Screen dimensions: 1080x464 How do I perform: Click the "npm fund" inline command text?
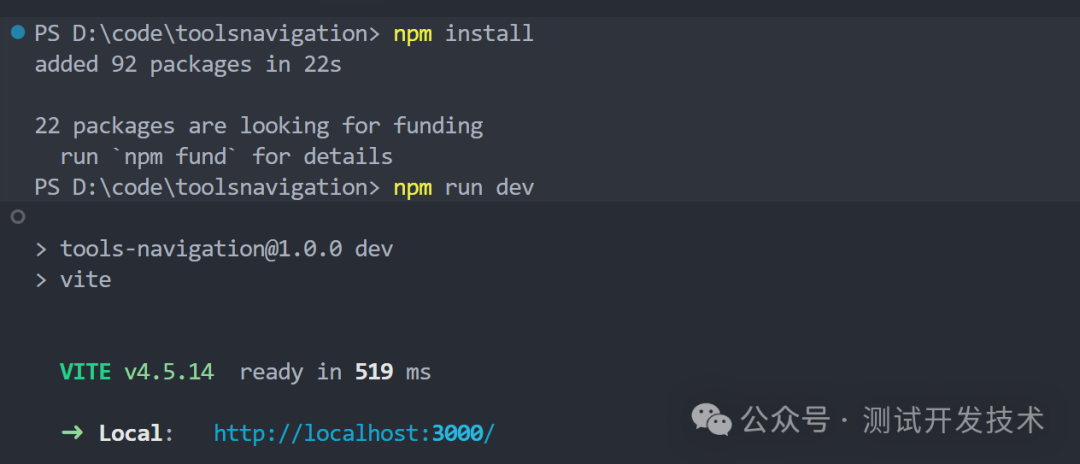click(x=175, y=157)
